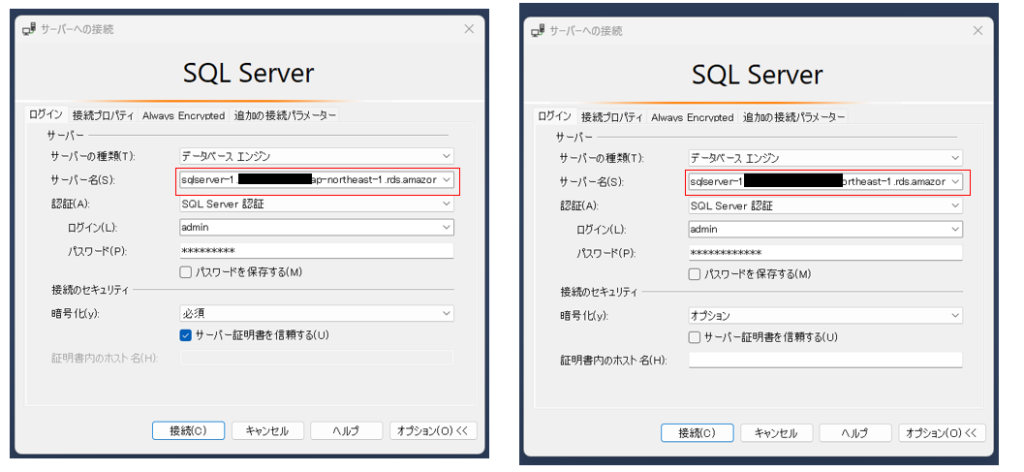Open 接続プロパティ tab in left dialog

[103, 116]
